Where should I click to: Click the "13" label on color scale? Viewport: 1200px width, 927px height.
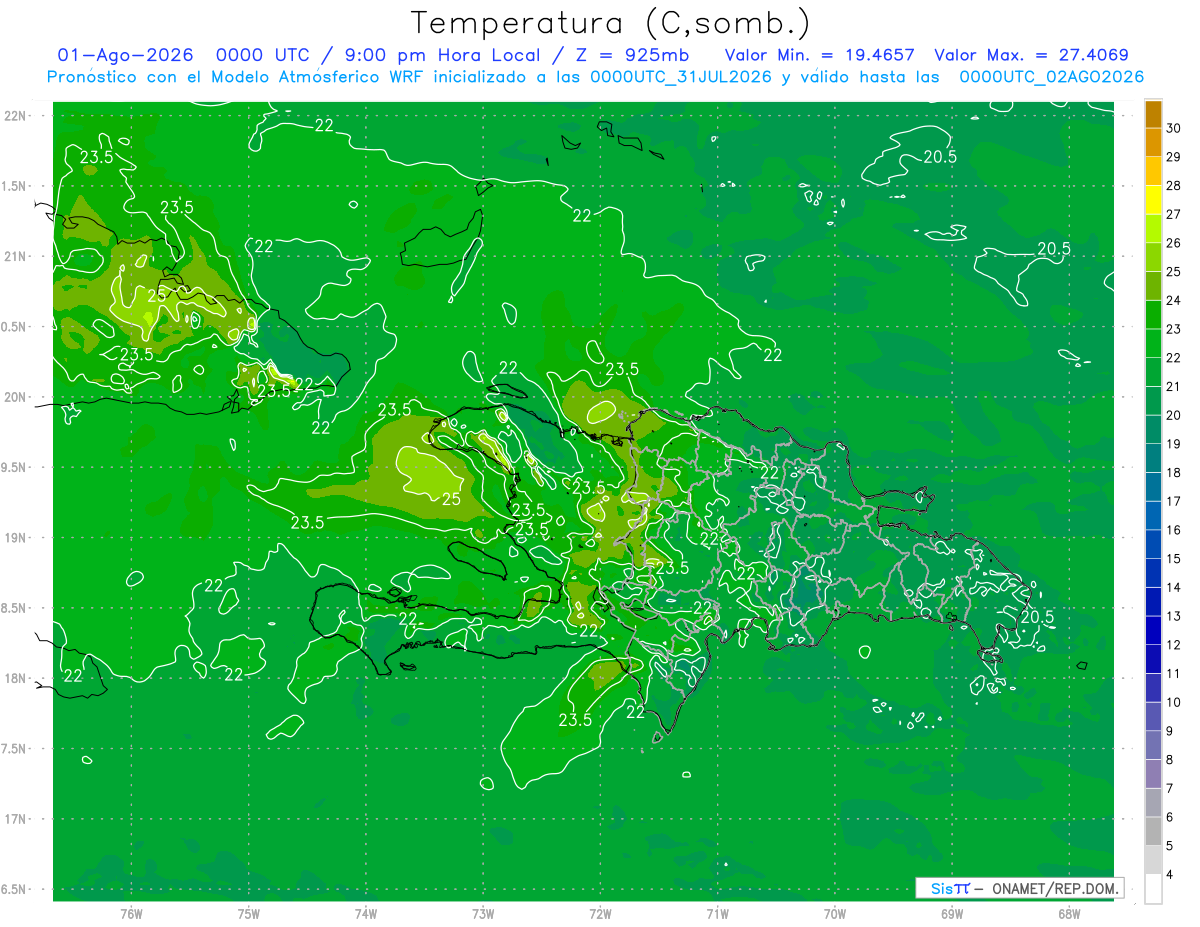point(1174,616)
